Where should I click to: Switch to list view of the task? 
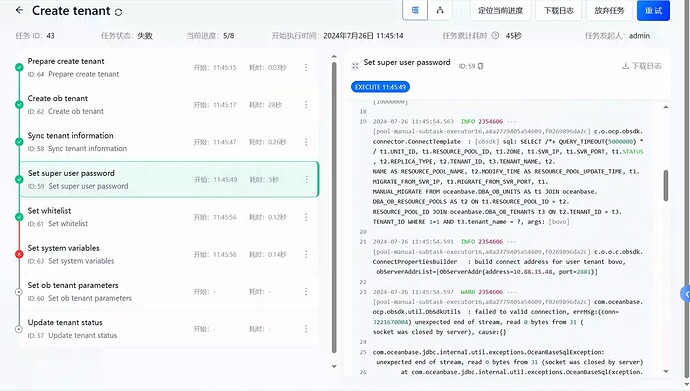click(415, 10)
